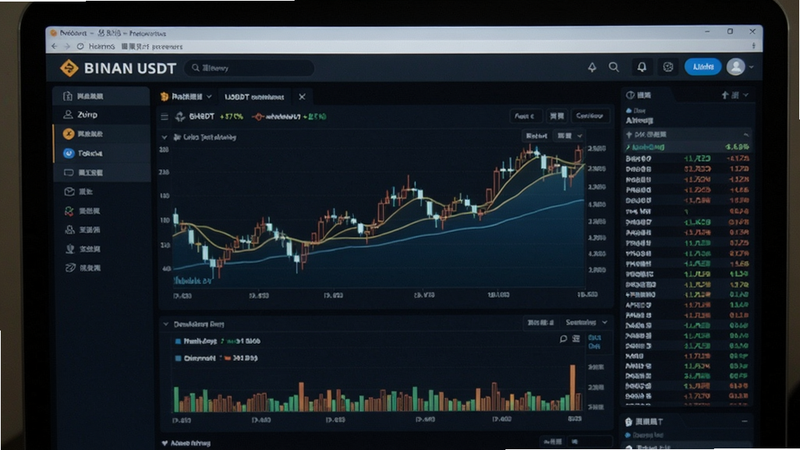Collapse the market list header row chevron
Screen dimensions: 800x450
[746, 135]
